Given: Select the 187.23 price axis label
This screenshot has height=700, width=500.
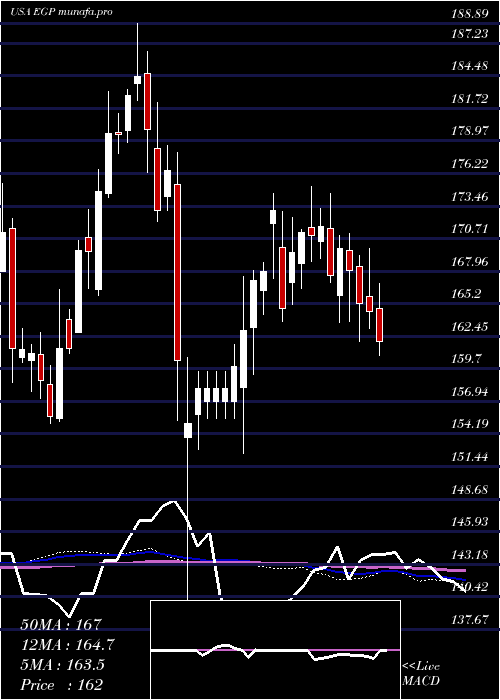Looking at the screenshot, I should (469, 33).
